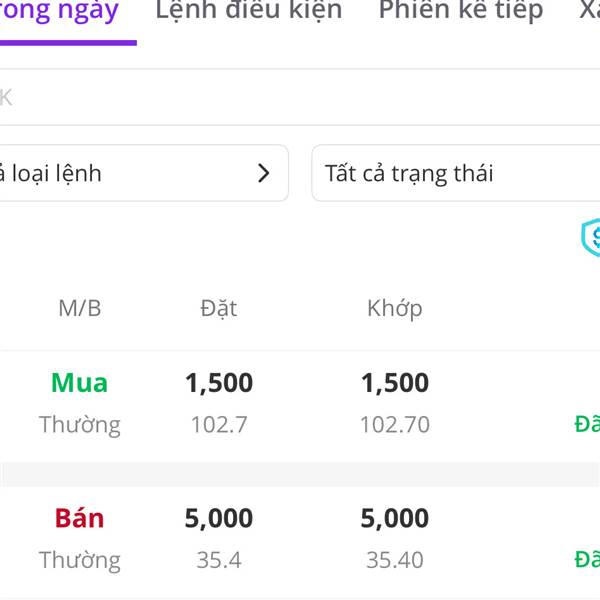Sort by Đặt column header

pyautogui.click(x=219, y=307)
